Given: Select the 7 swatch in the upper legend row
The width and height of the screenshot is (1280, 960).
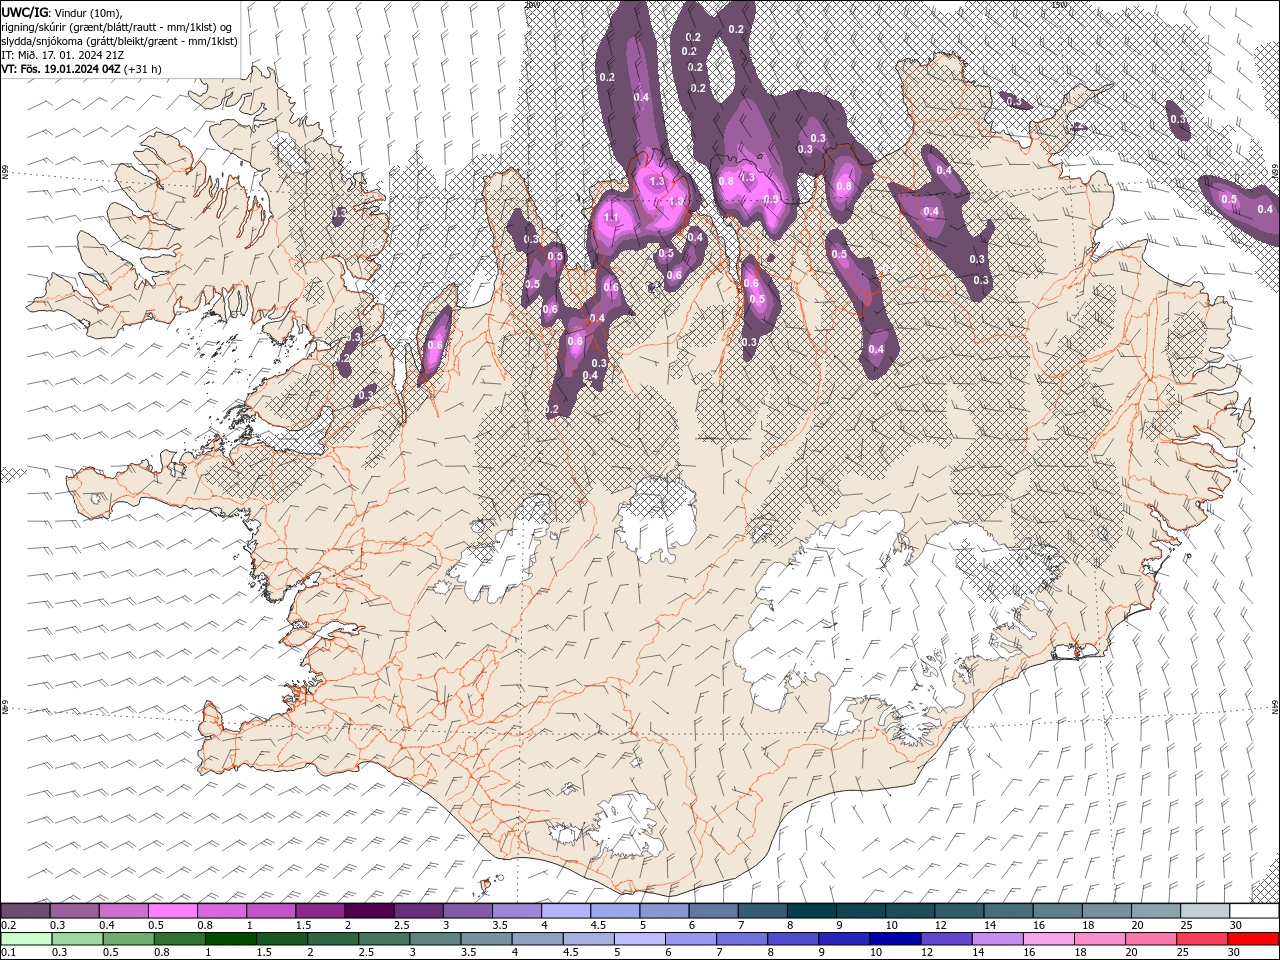Looking at the screenshot, I should tap(762, 911).
